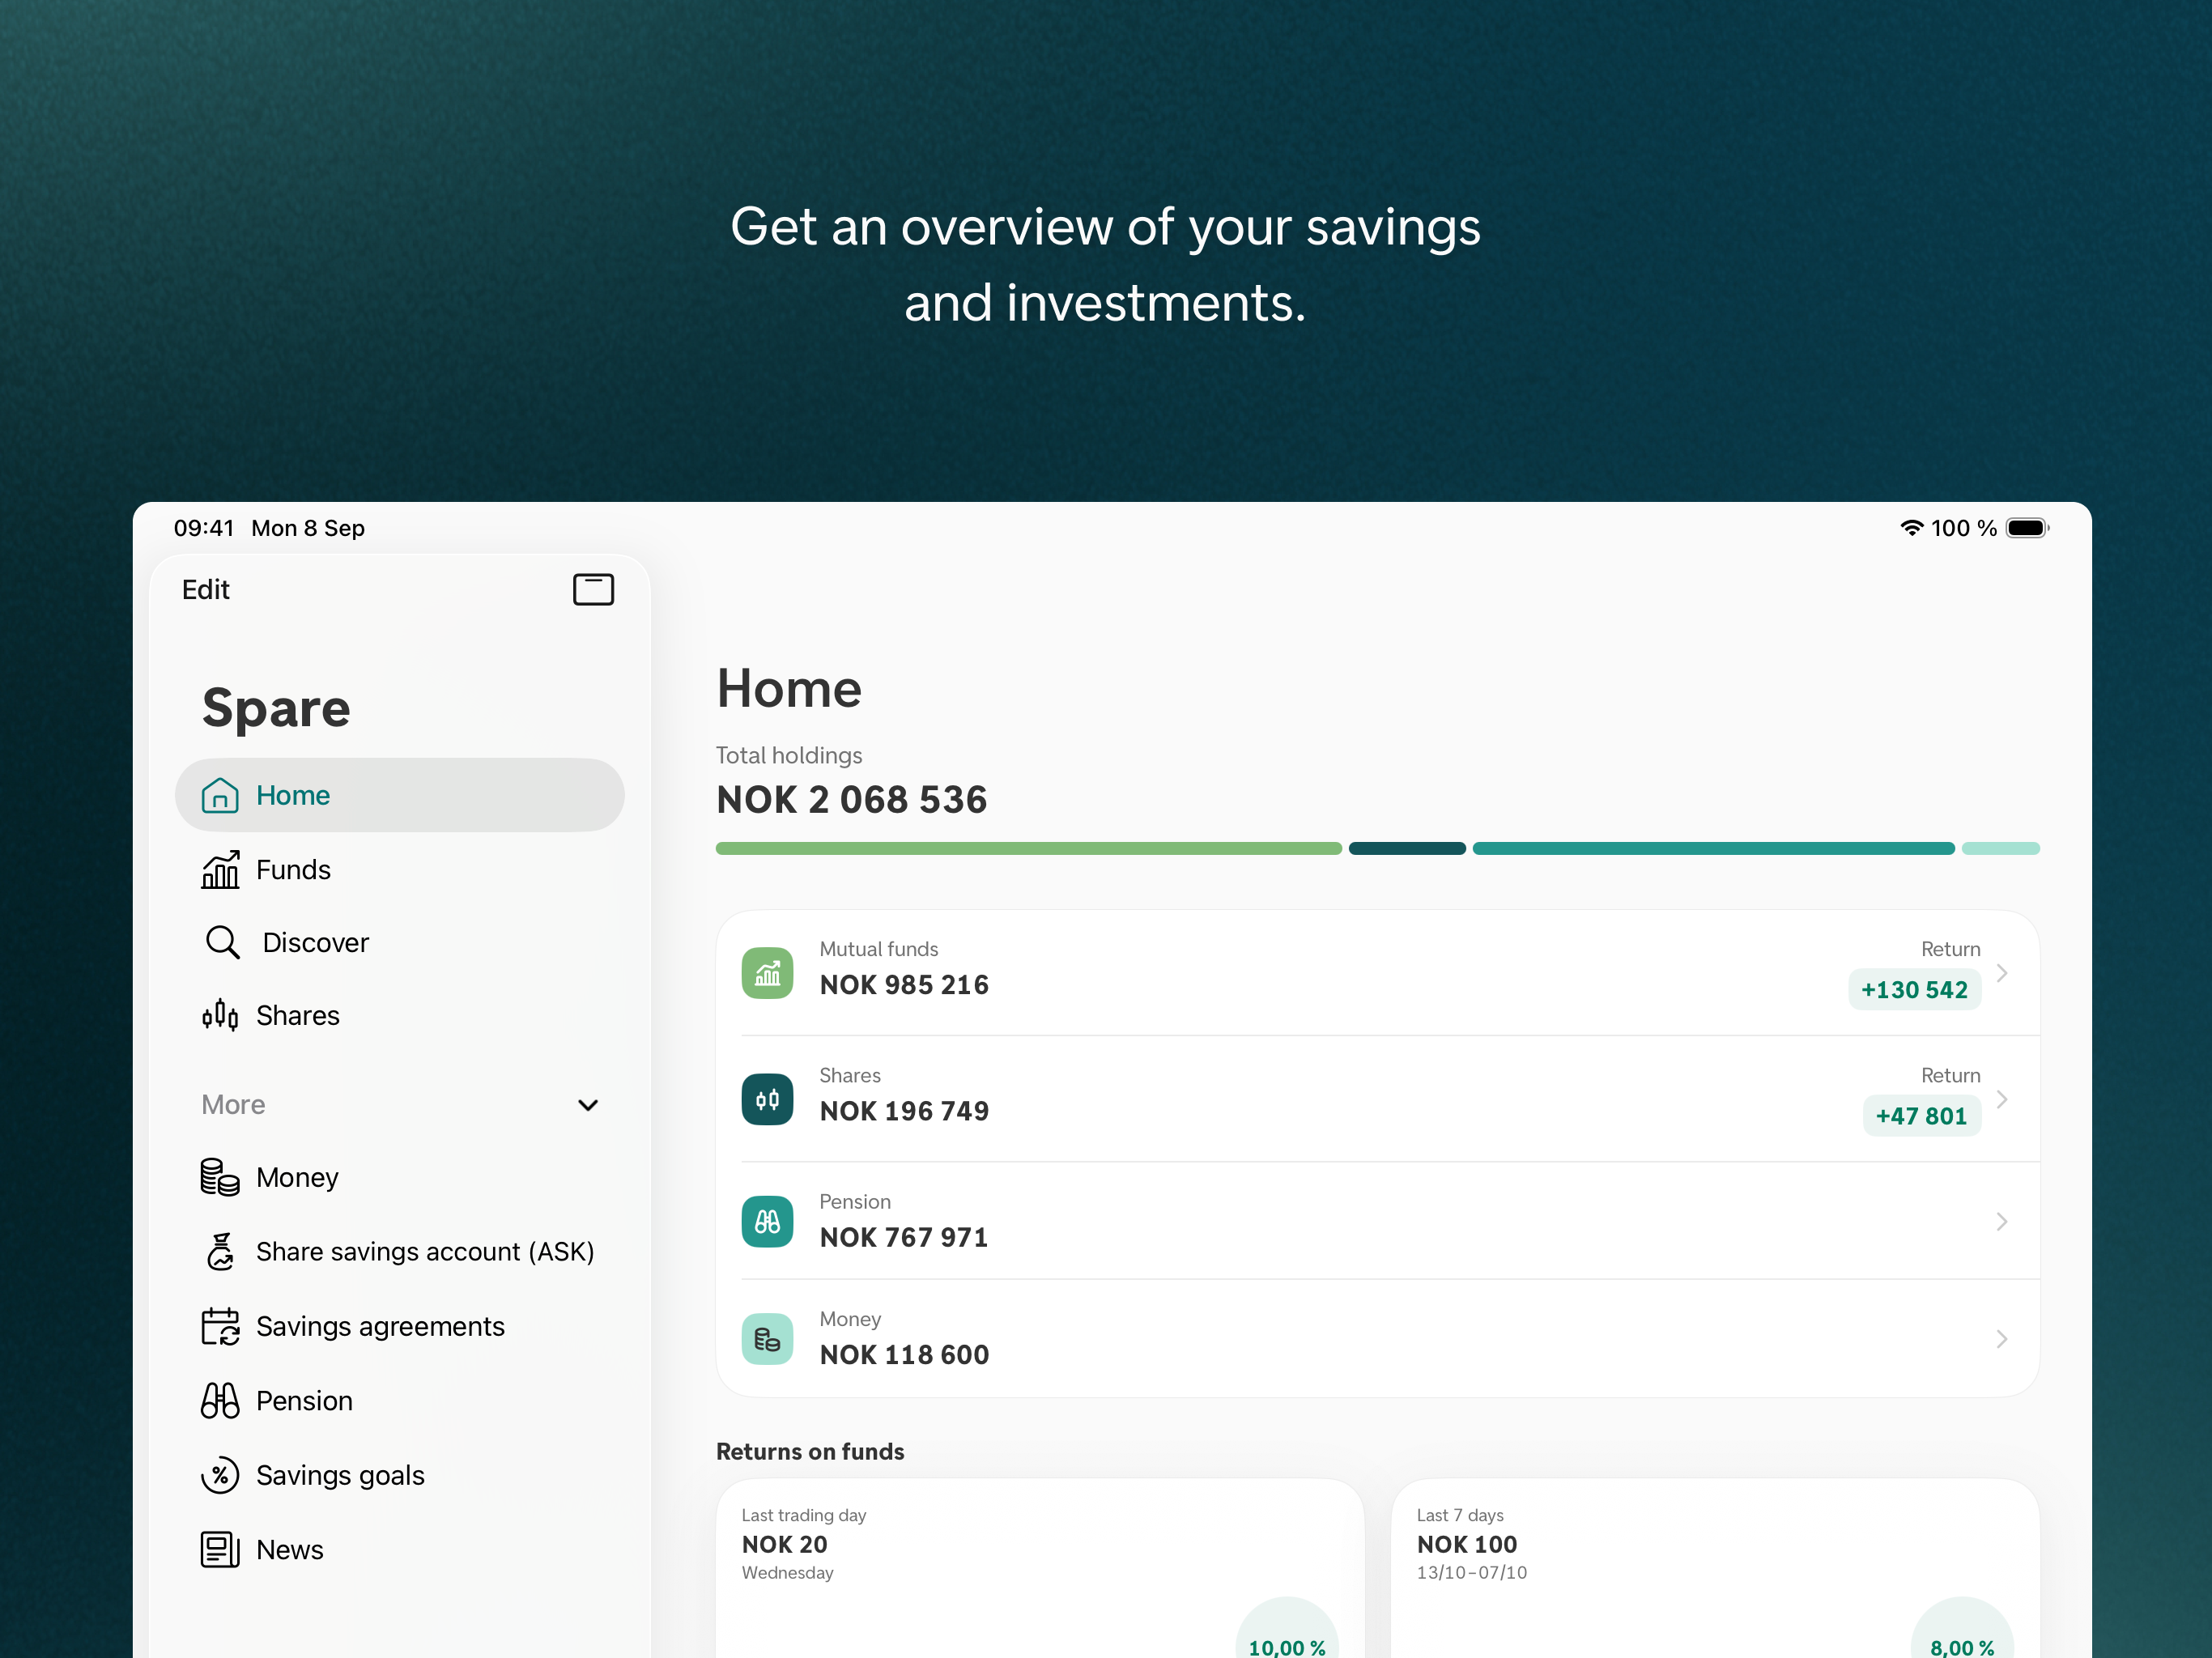Click the Shares candlestick icon

point(220,1015)
